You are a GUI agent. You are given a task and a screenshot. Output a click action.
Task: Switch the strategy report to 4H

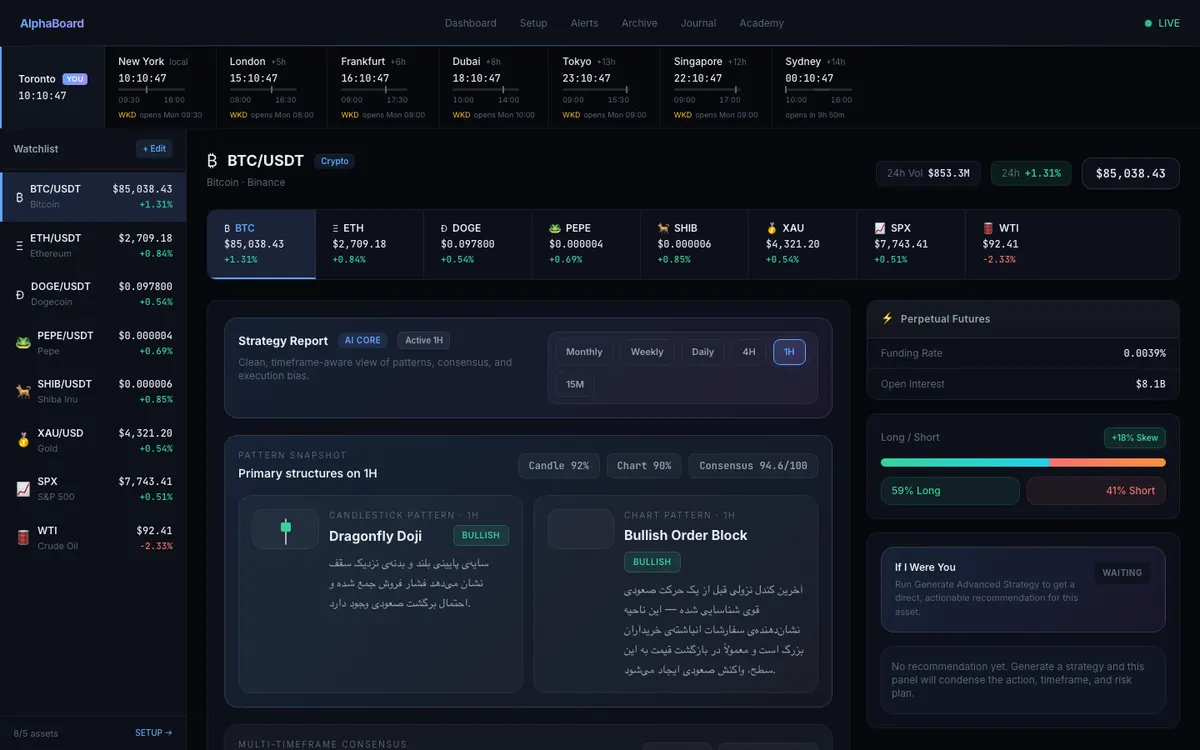[749, 352]
